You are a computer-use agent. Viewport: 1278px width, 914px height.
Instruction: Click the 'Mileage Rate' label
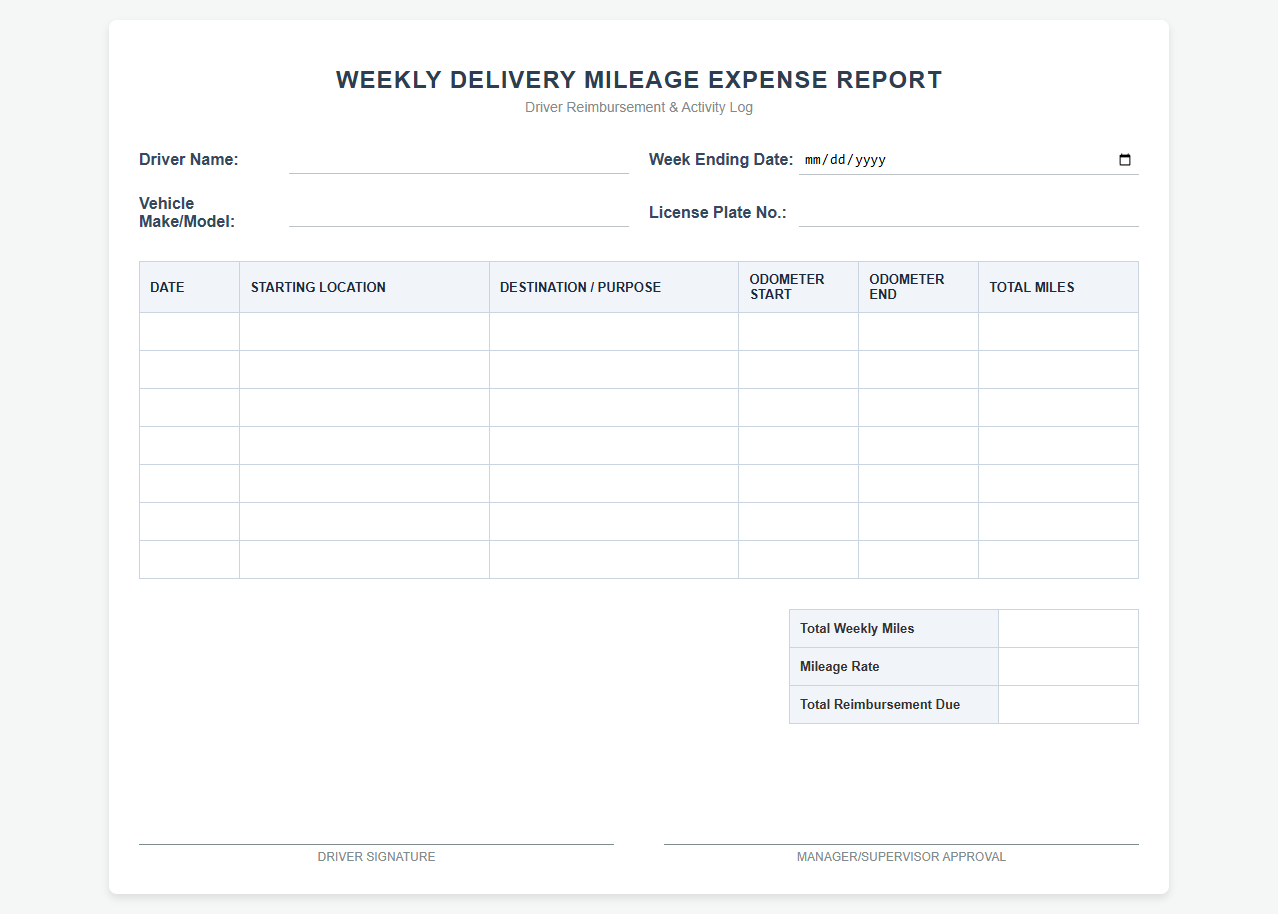coord(840,667)
